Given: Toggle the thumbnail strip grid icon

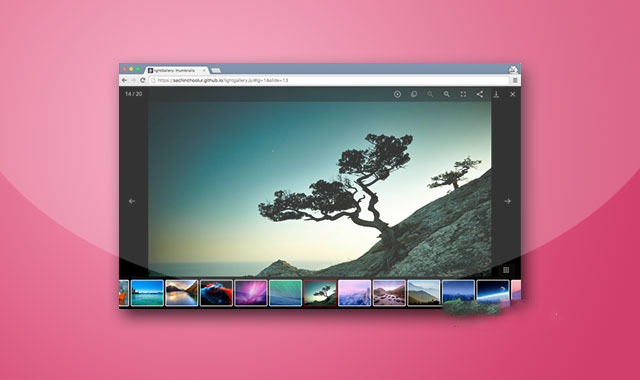Looking at the screenshot, I should pyautogui.click(x=506, y=270).
